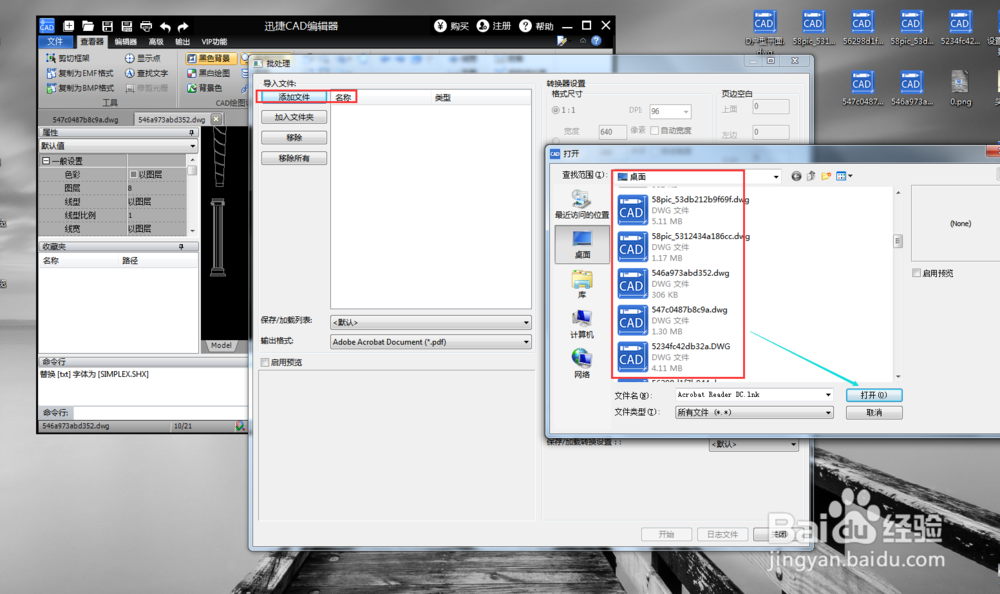Open the 保存/加载列表 default dropdown
The width and height of the screenshot is (1000, 594).
pyautogui.click(x=430, y=322)
